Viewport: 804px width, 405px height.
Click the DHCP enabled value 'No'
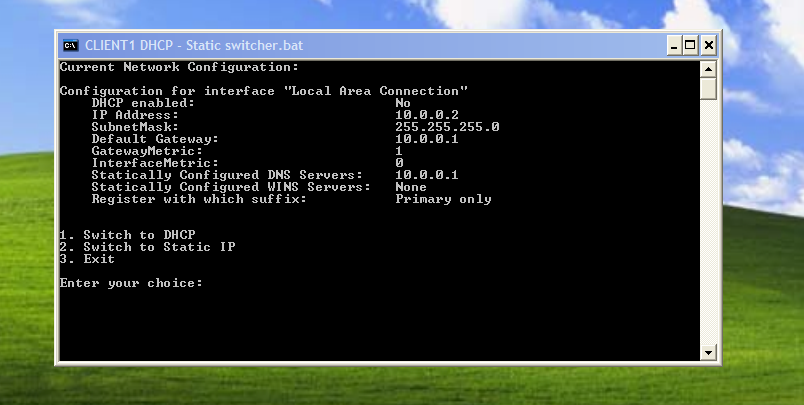click(x=403, y=103)
